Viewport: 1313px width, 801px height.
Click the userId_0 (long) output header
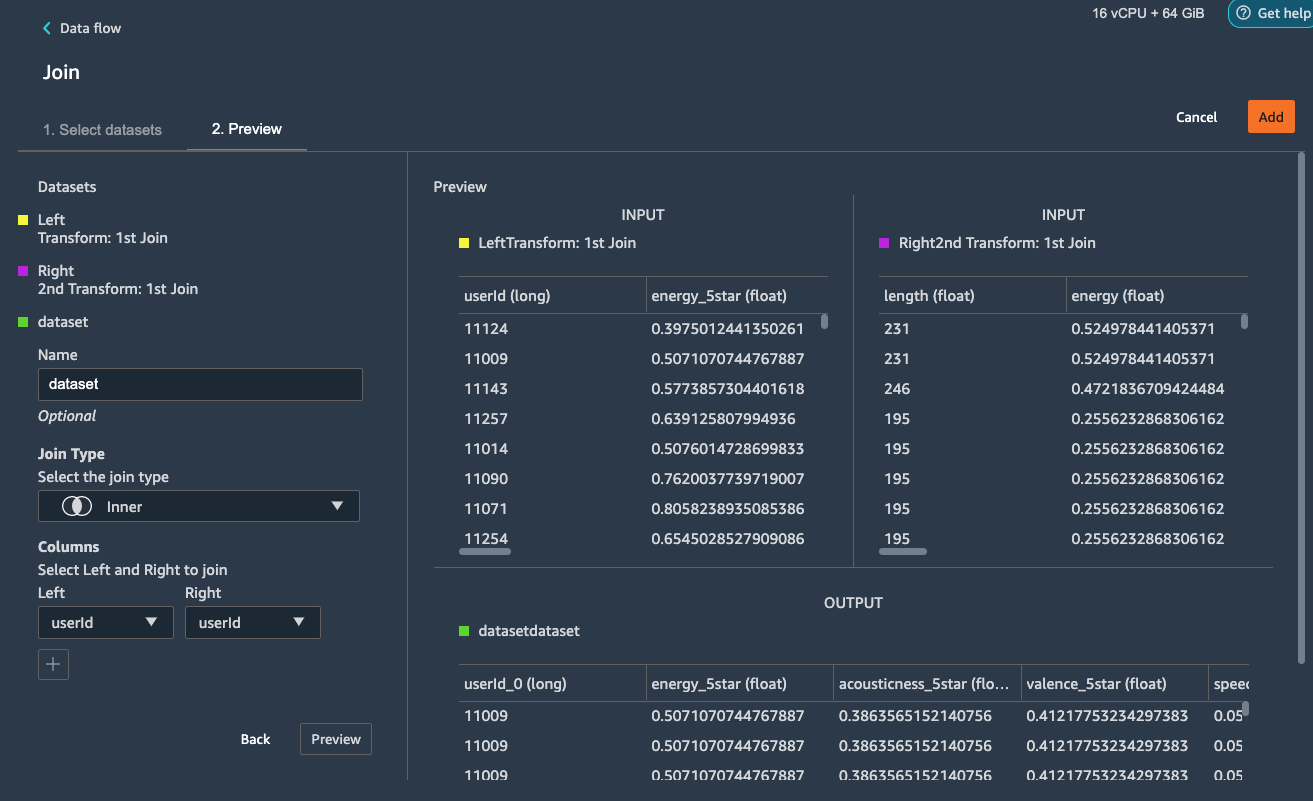point(515,684)
